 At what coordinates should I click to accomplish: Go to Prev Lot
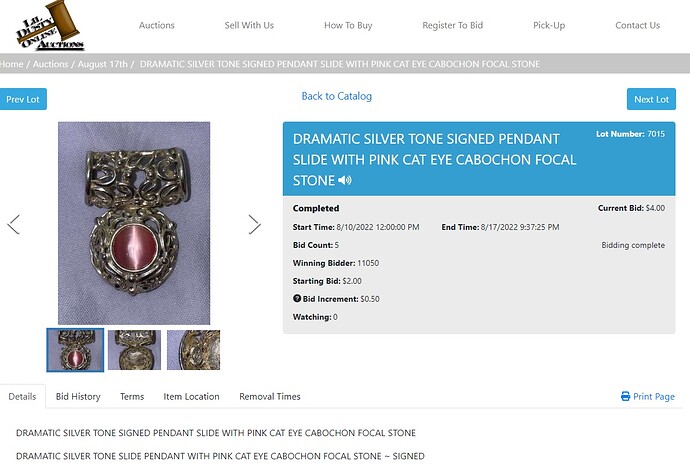coord(23,99)
